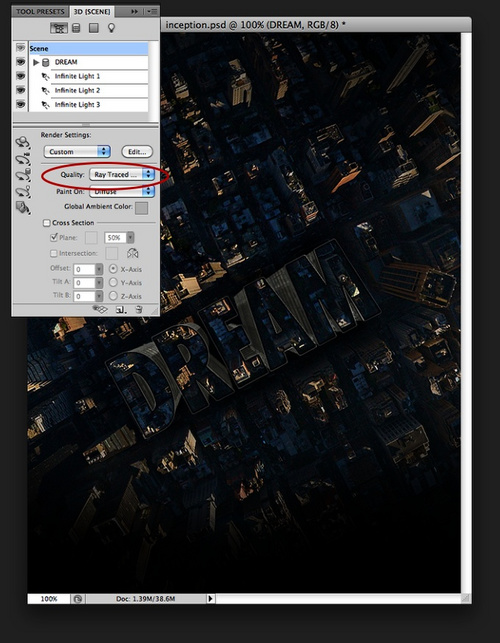Select the 3D mesh rotate tool
Image resolution: width=500 pixels, height=643 pixels.
click(x=23, y=176)
